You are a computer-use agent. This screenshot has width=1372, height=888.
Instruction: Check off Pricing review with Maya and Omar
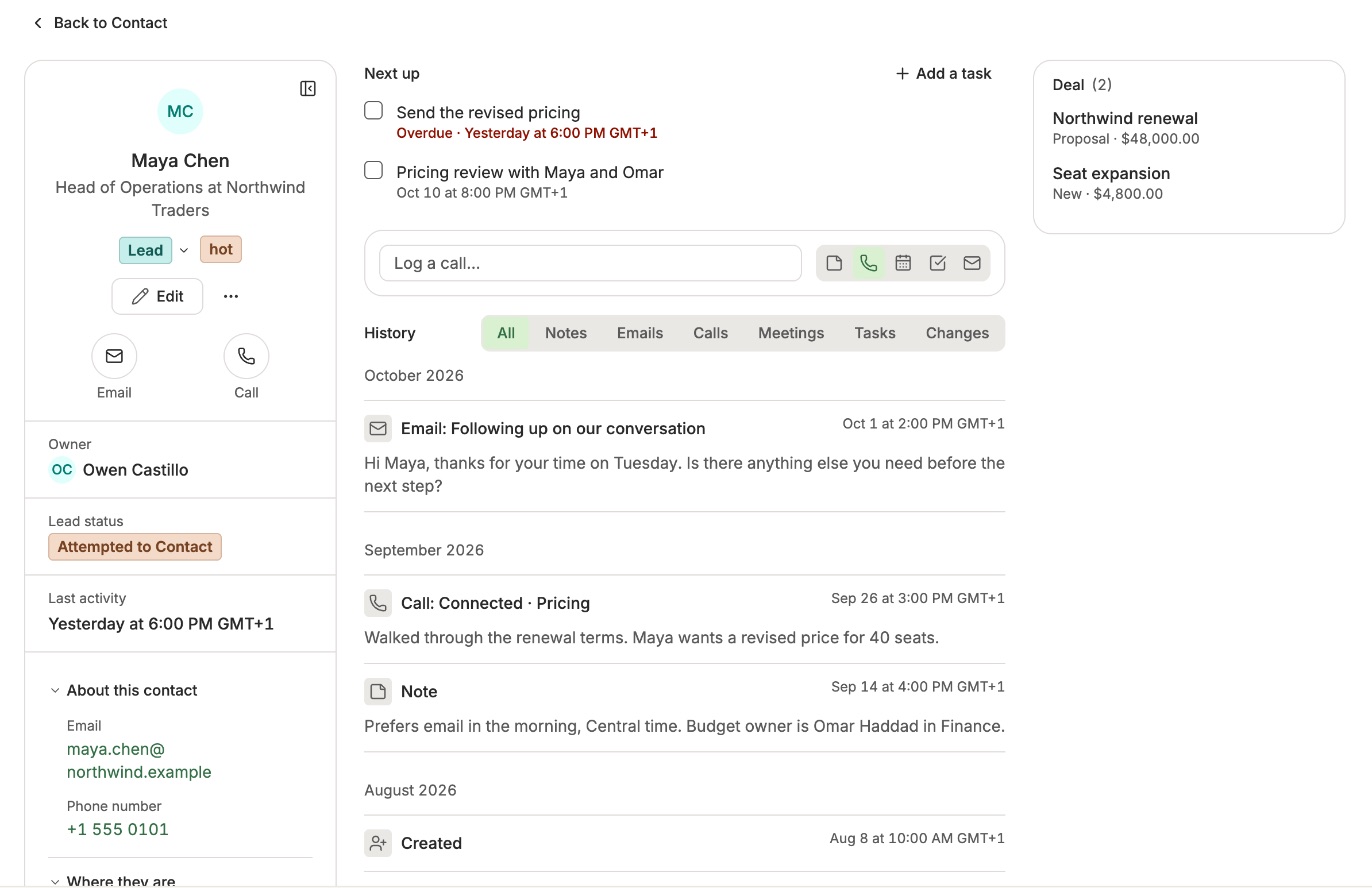point(374,170)
